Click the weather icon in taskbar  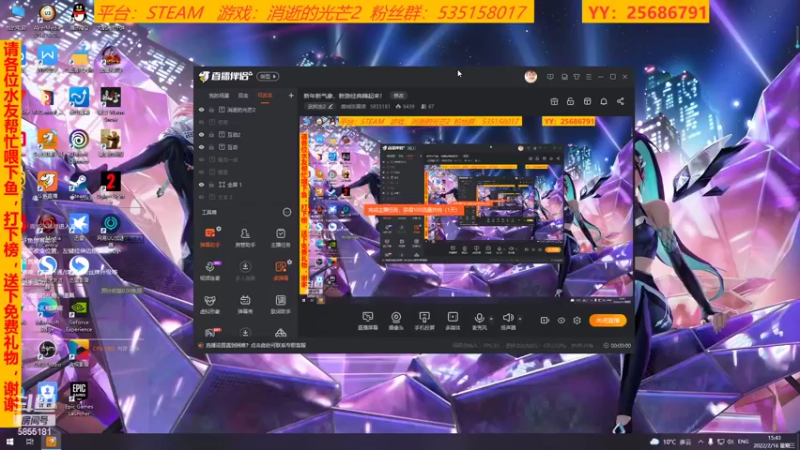pyautogui.click(x=655, y=442)
